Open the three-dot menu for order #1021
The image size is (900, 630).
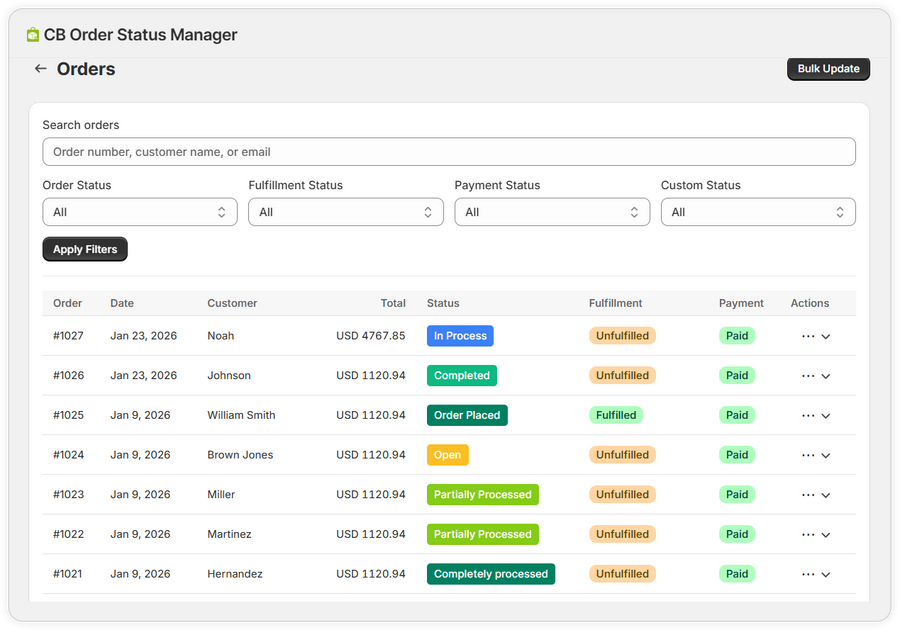point(808,574)
